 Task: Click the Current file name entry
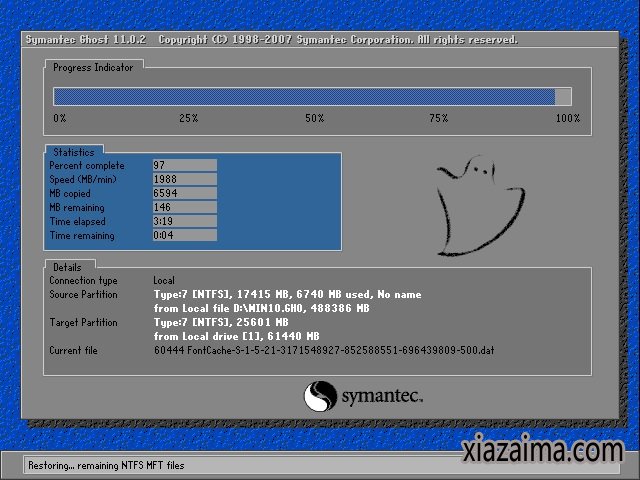(x=323, y=351)
